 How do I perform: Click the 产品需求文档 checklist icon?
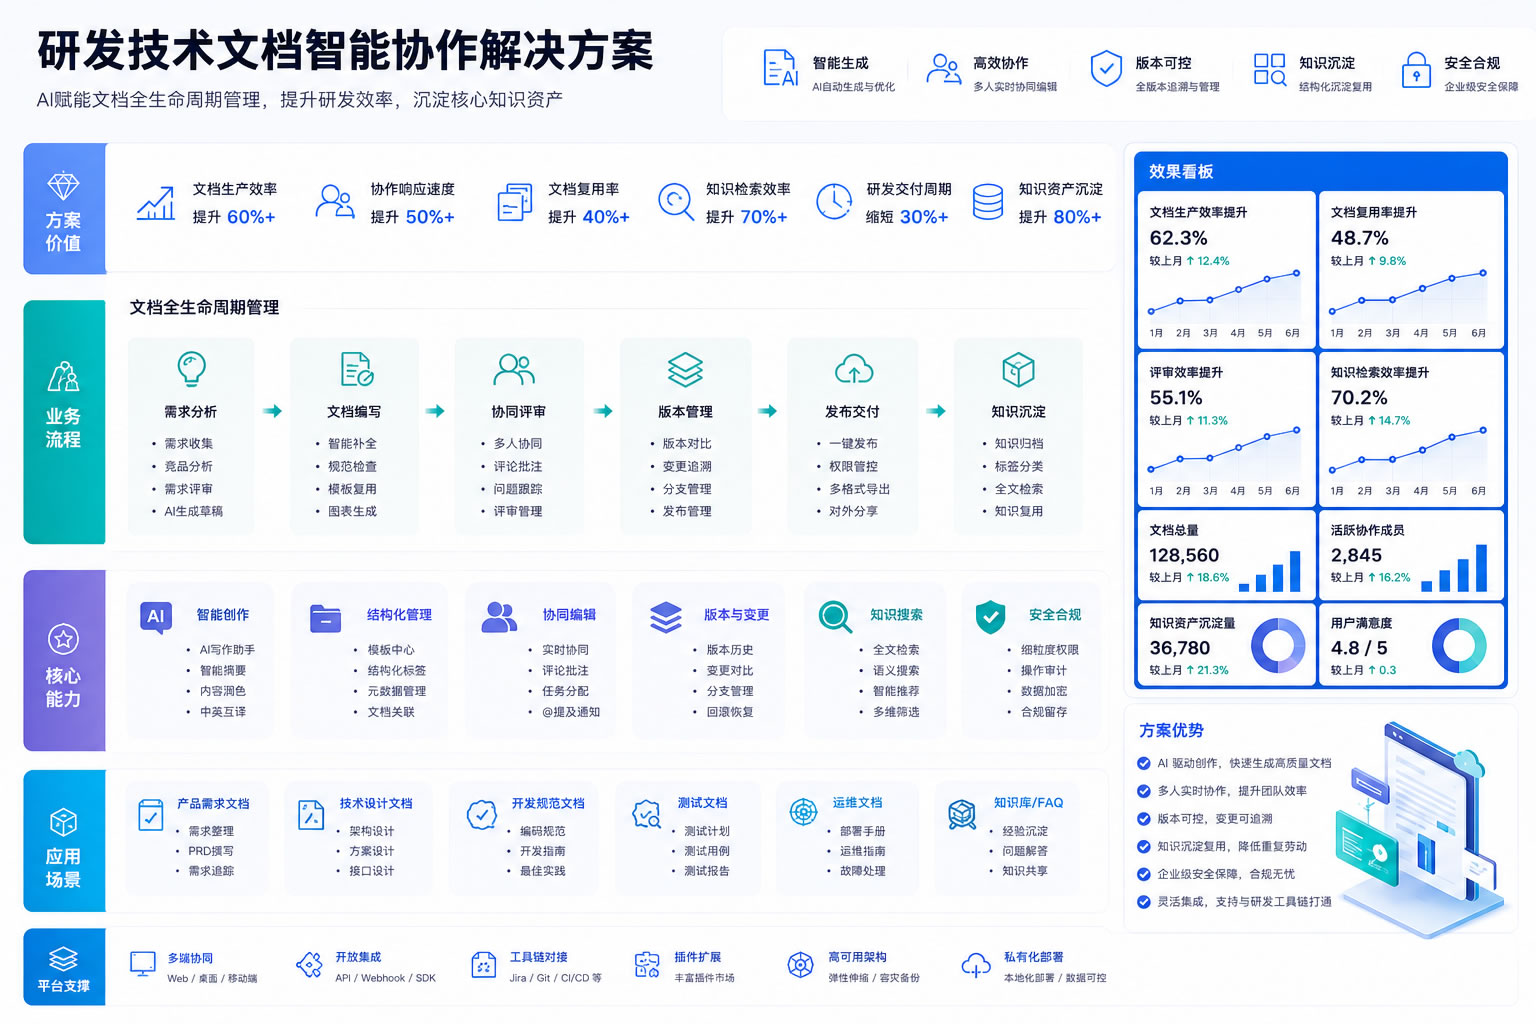150,815
